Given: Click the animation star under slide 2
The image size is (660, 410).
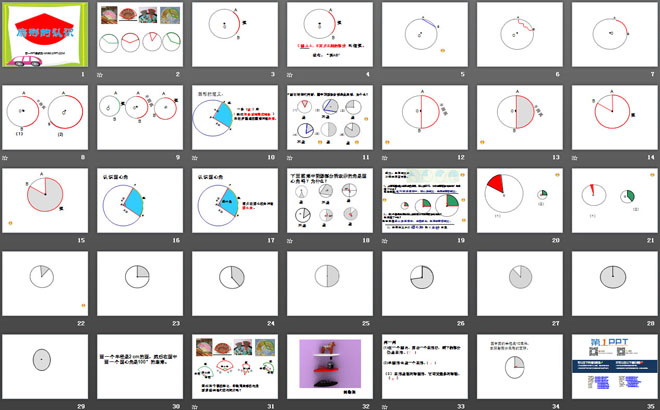Looking at the screenshot, I should 100,75.
